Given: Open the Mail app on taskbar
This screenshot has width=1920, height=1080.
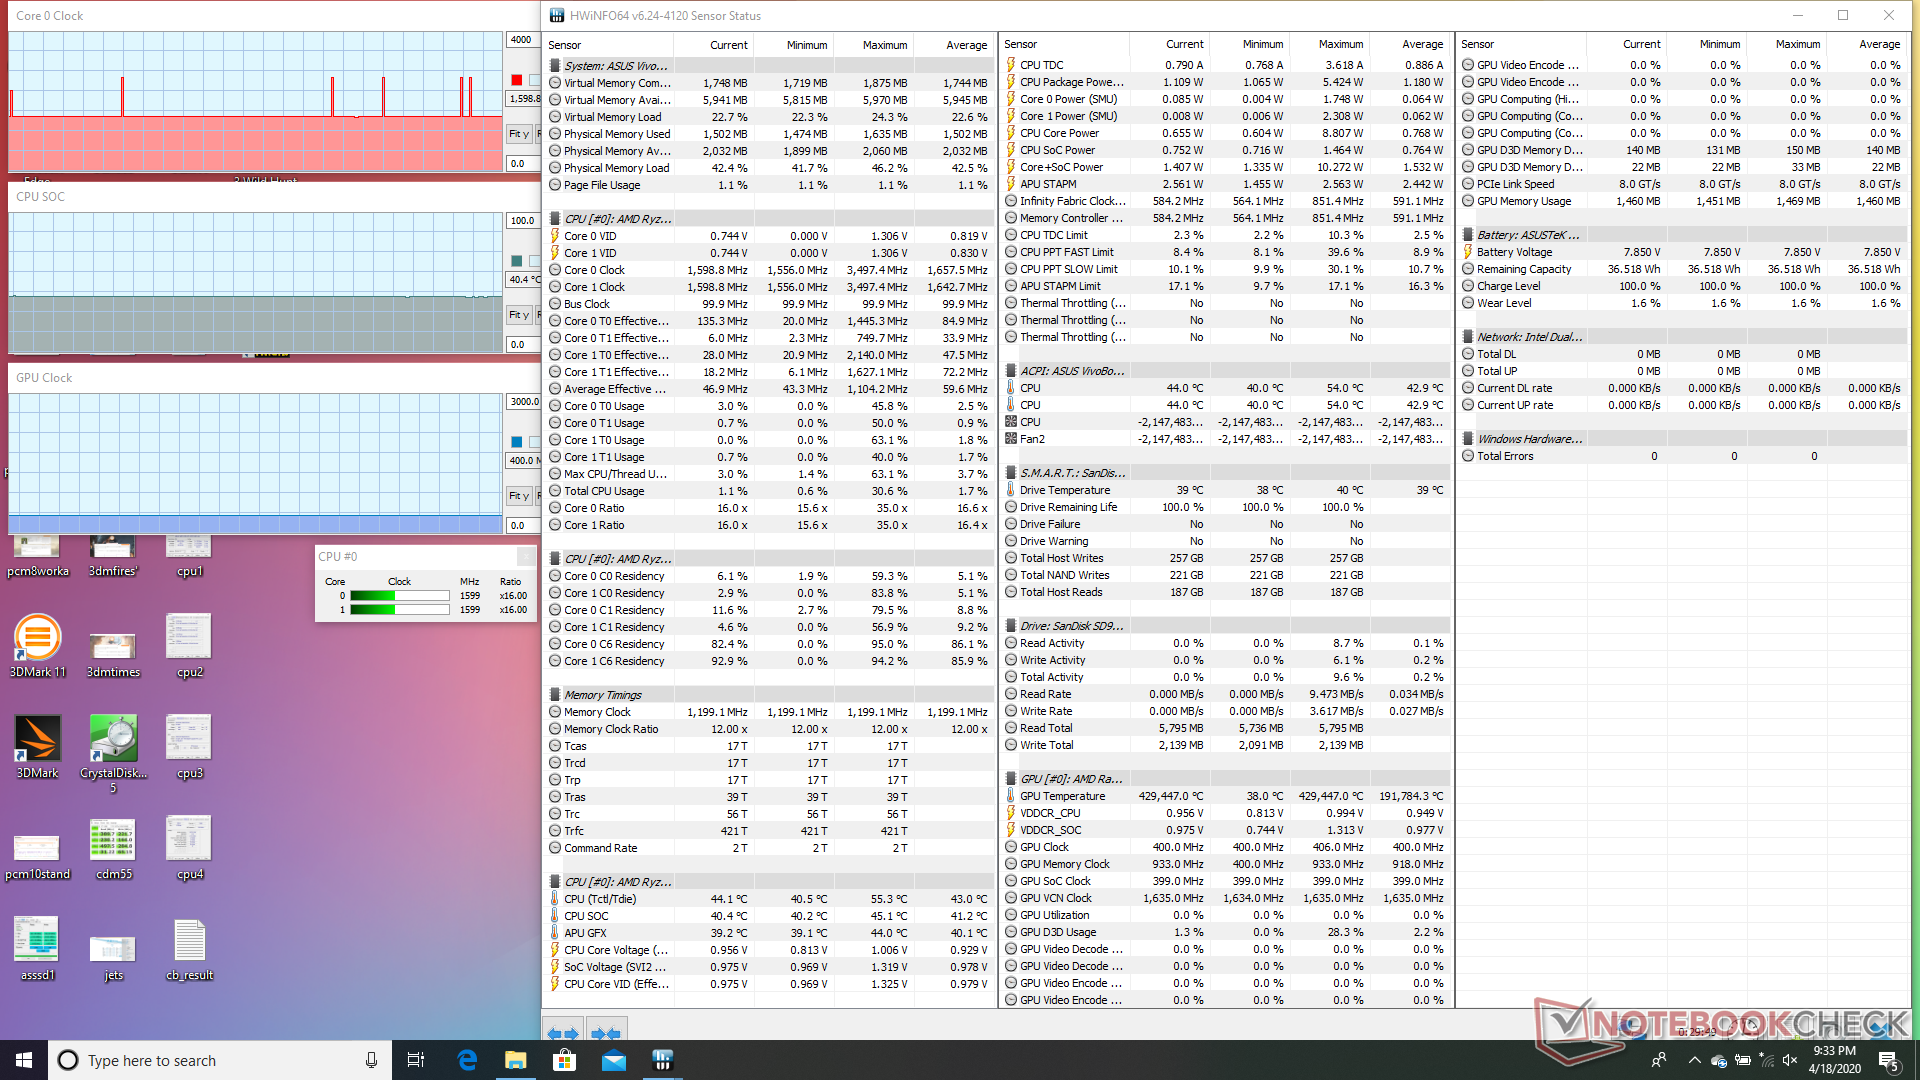Looking at the screenshot, I should (613, 1060).
